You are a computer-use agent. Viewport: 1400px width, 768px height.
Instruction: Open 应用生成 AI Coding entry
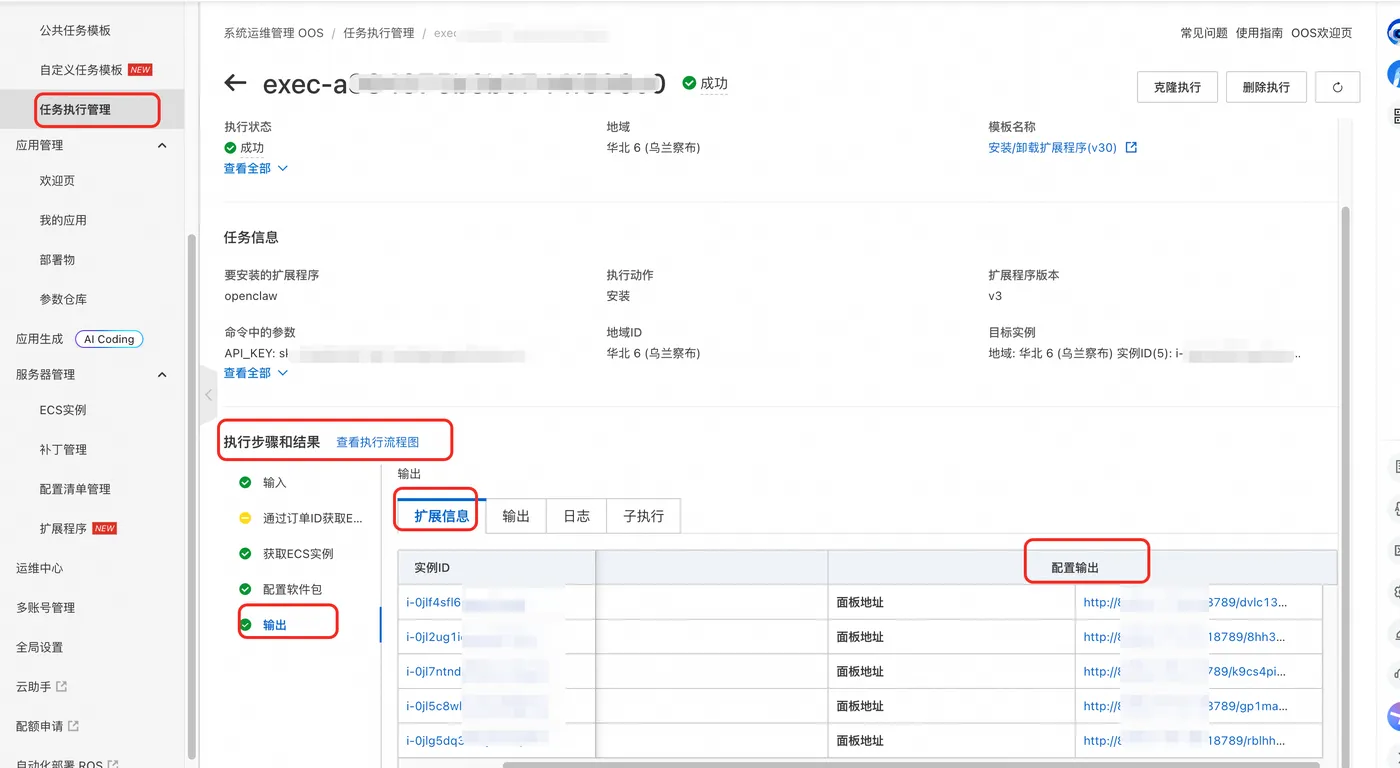tap(80, 339)
